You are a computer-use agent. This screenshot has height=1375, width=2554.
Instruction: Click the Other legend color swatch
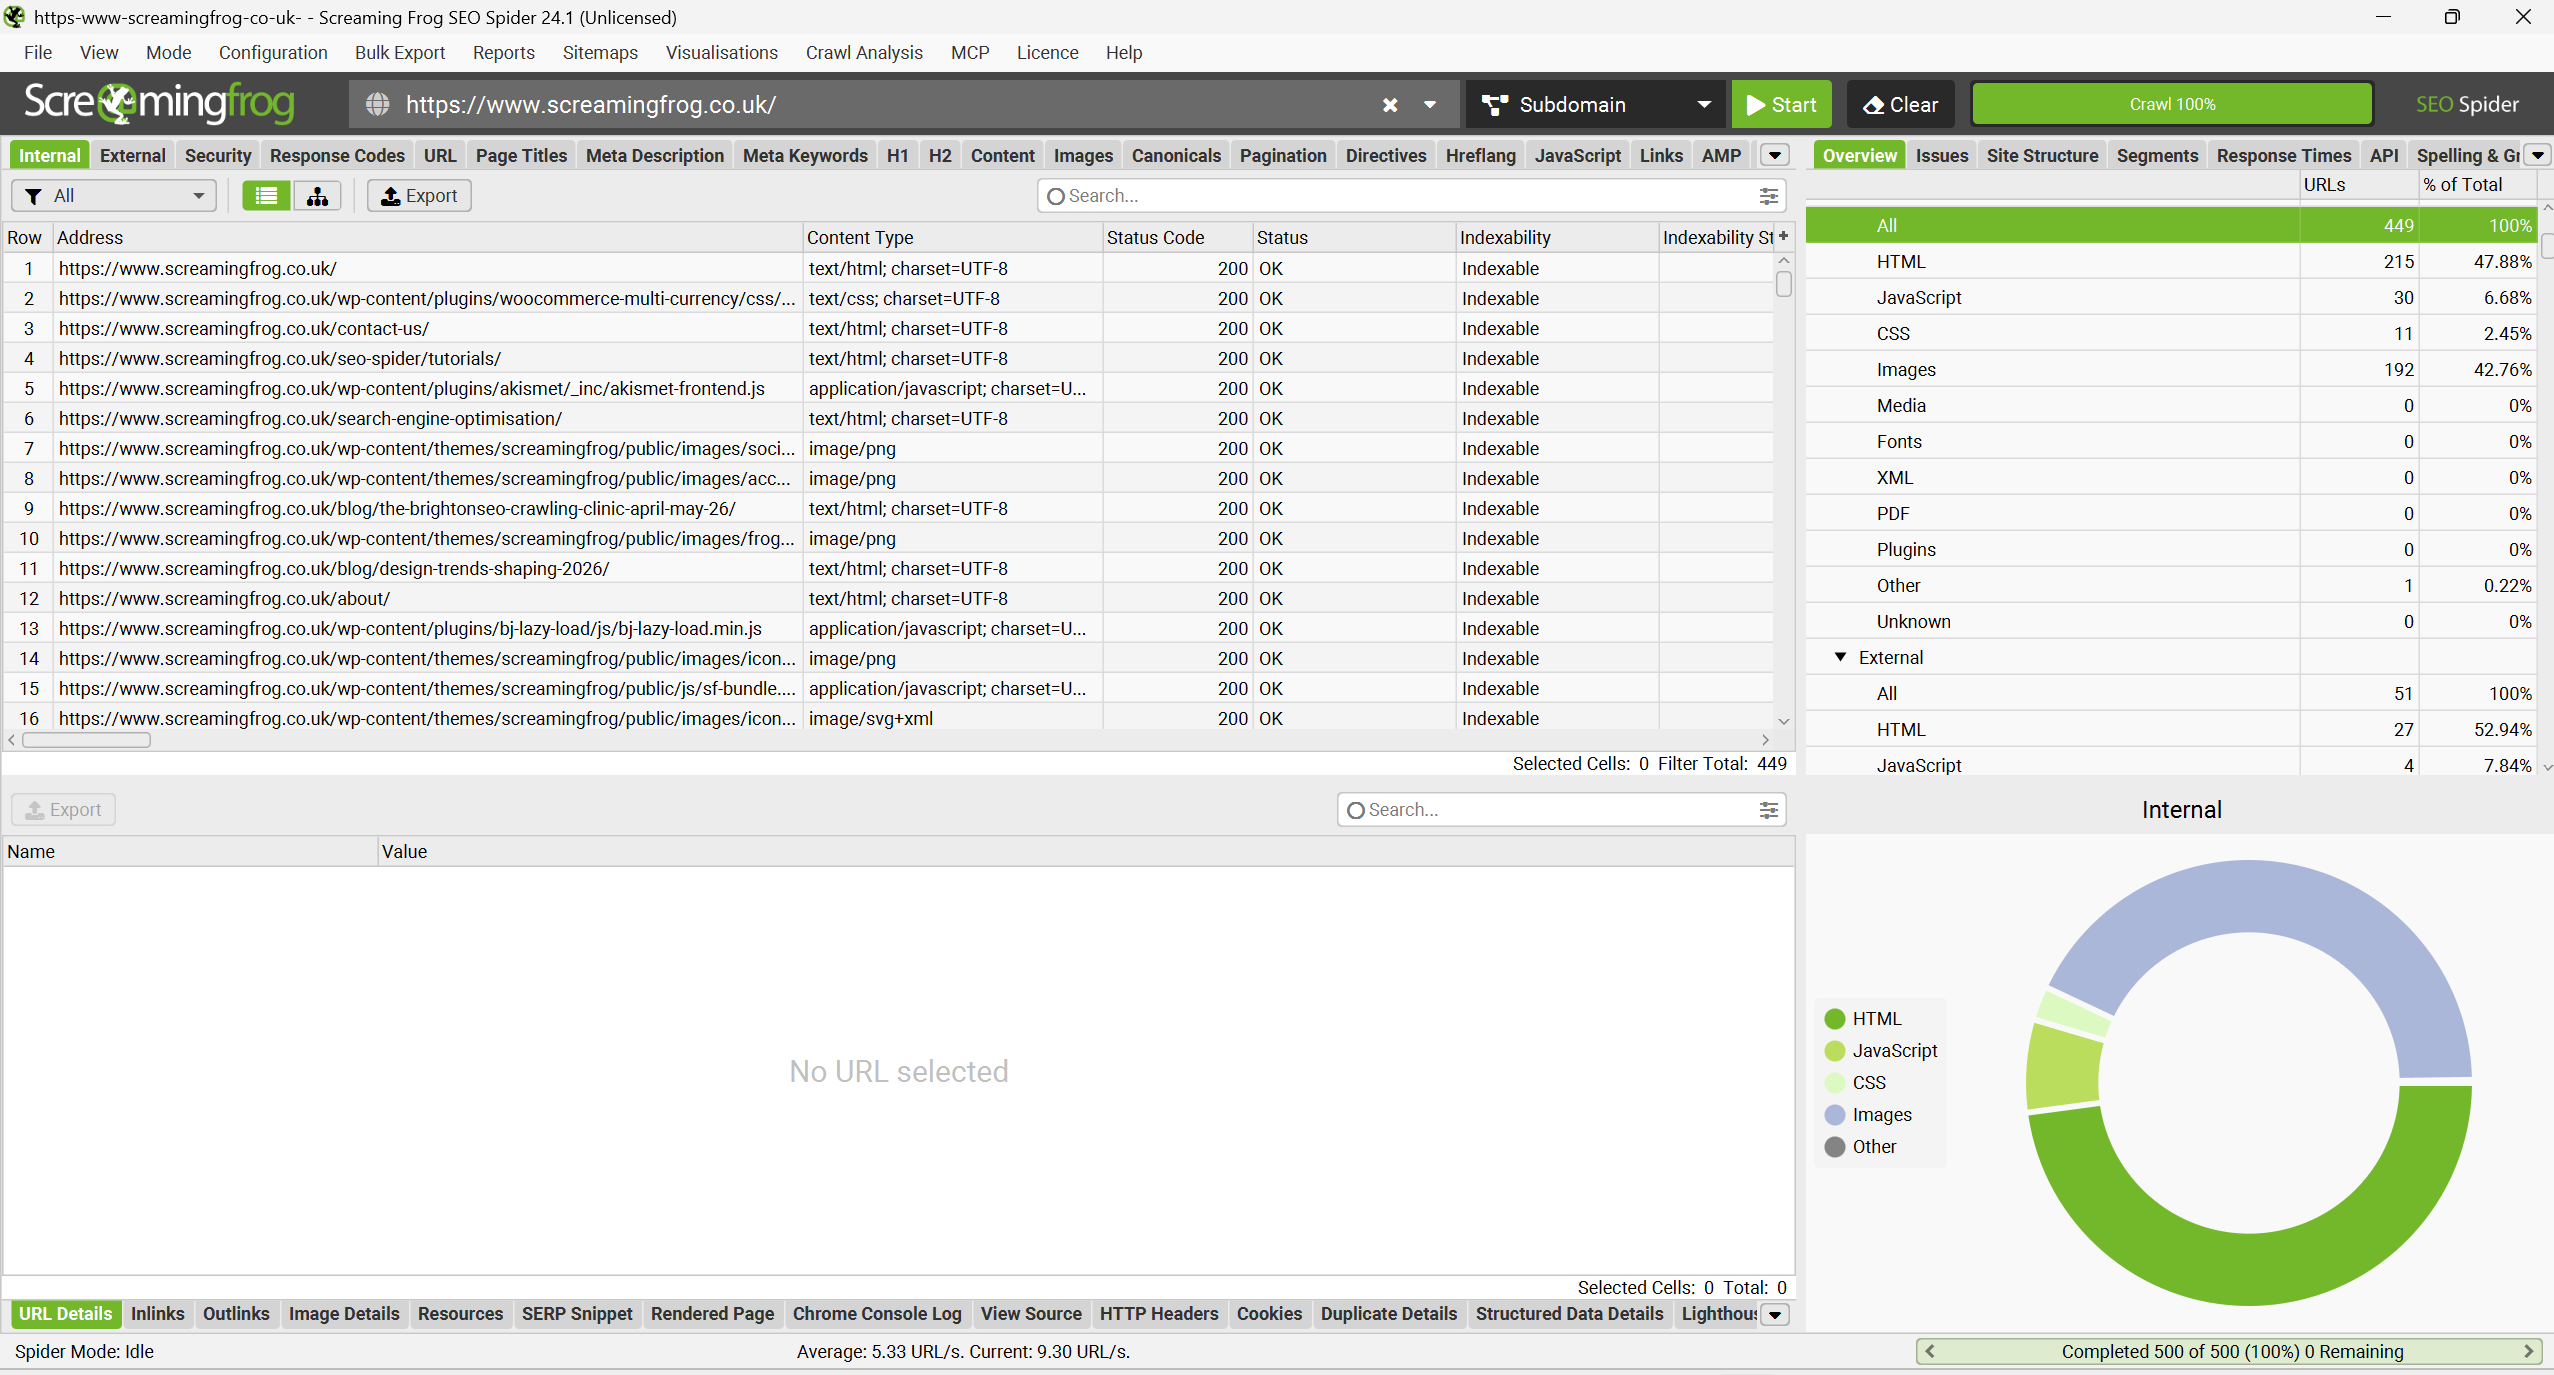1835,1147
